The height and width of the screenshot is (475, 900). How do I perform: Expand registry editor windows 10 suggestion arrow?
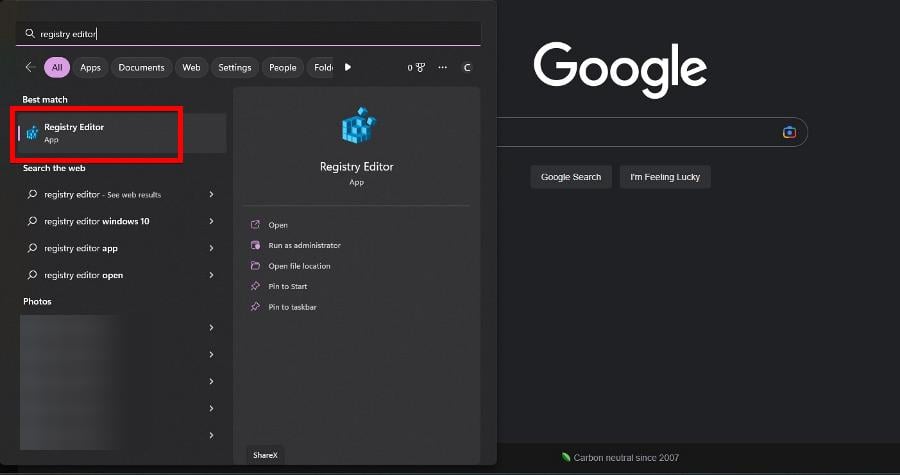pos(211,221)
